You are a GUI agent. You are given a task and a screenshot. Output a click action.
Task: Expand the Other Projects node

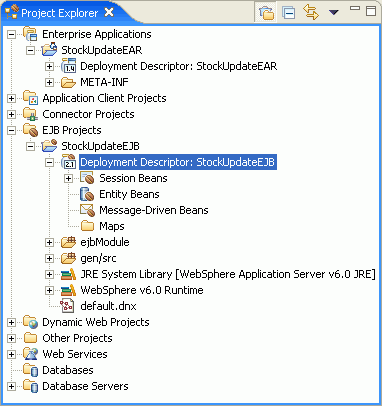[x=11, y=338]
